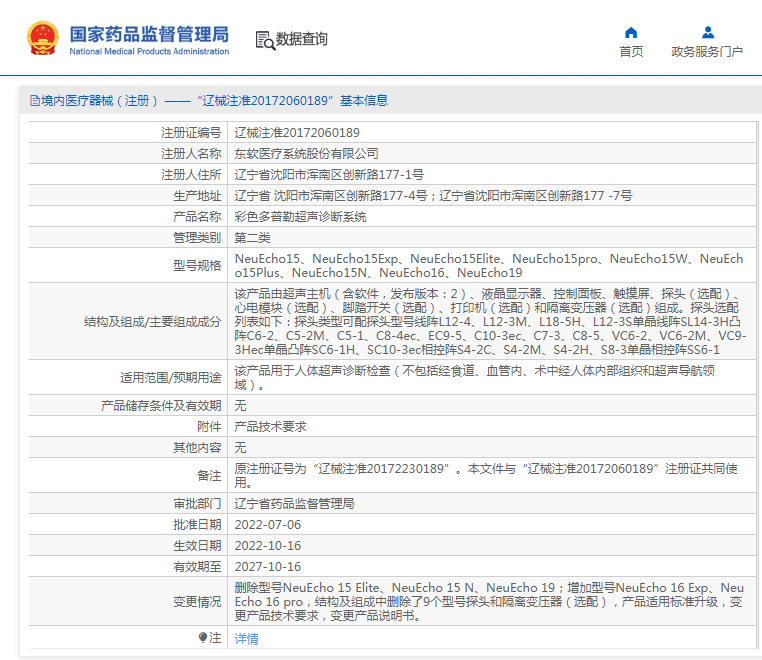Select the 有效期至 label
762x660 pixels.
tap(197, 567)
